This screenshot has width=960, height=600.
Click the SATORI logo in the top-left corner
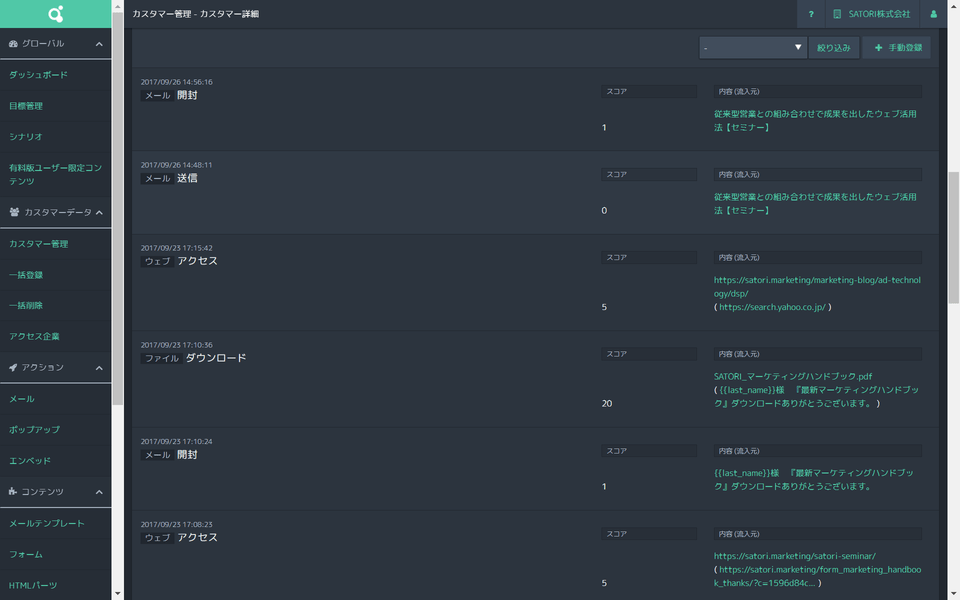(55, 14)
